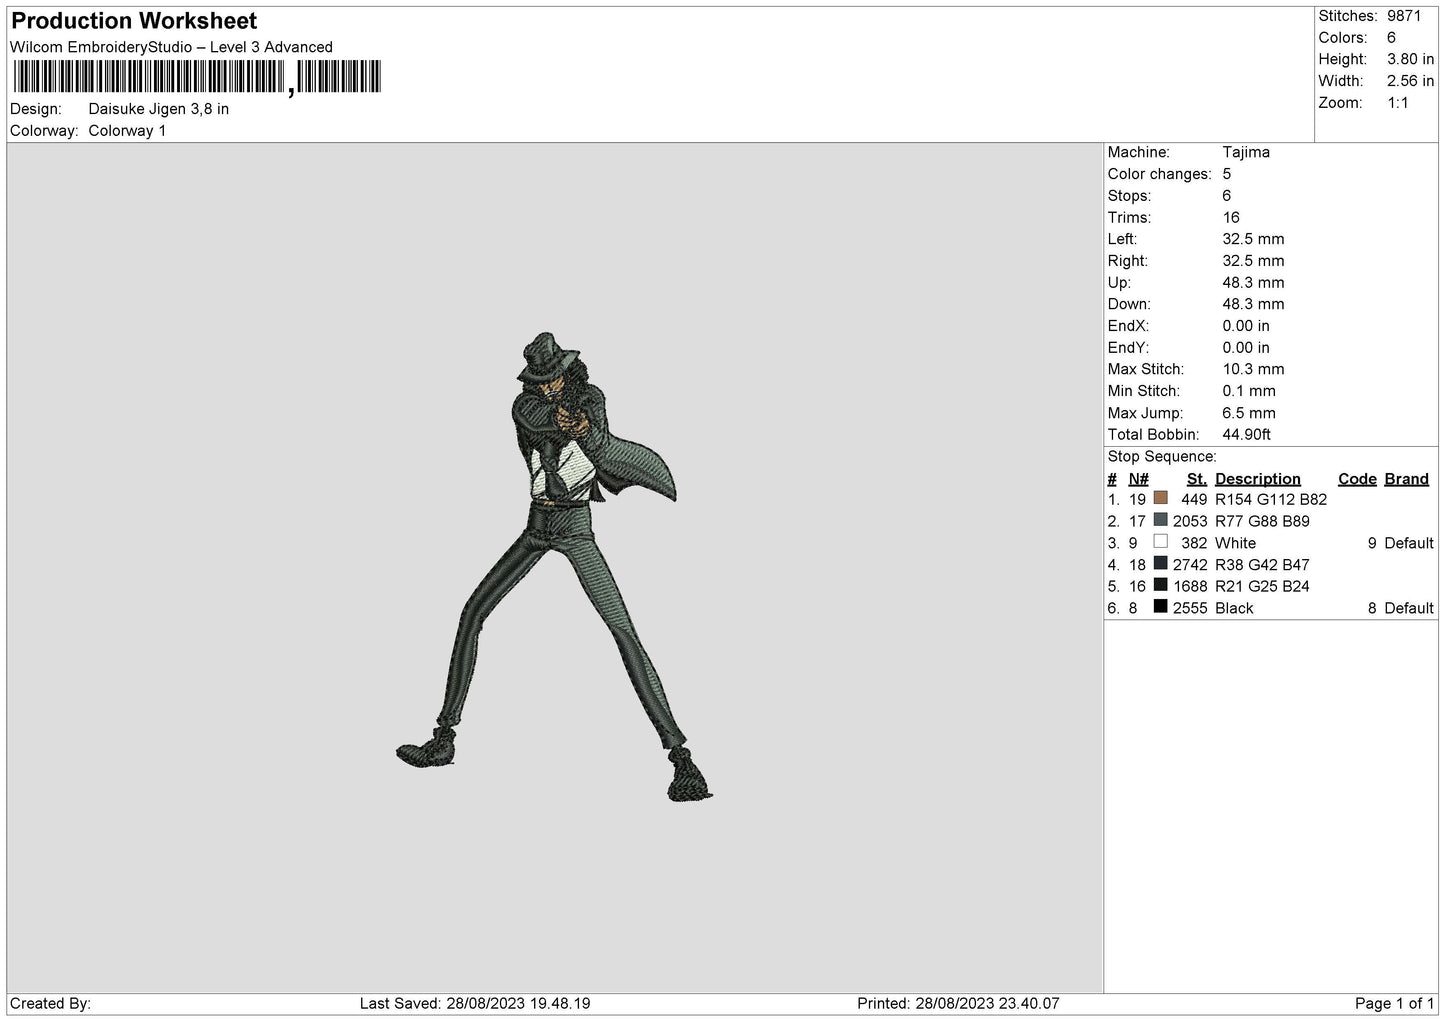This screenshot has height=1021, width=1445.
Task: Click the Brand column header
Action: [1406, 479]
